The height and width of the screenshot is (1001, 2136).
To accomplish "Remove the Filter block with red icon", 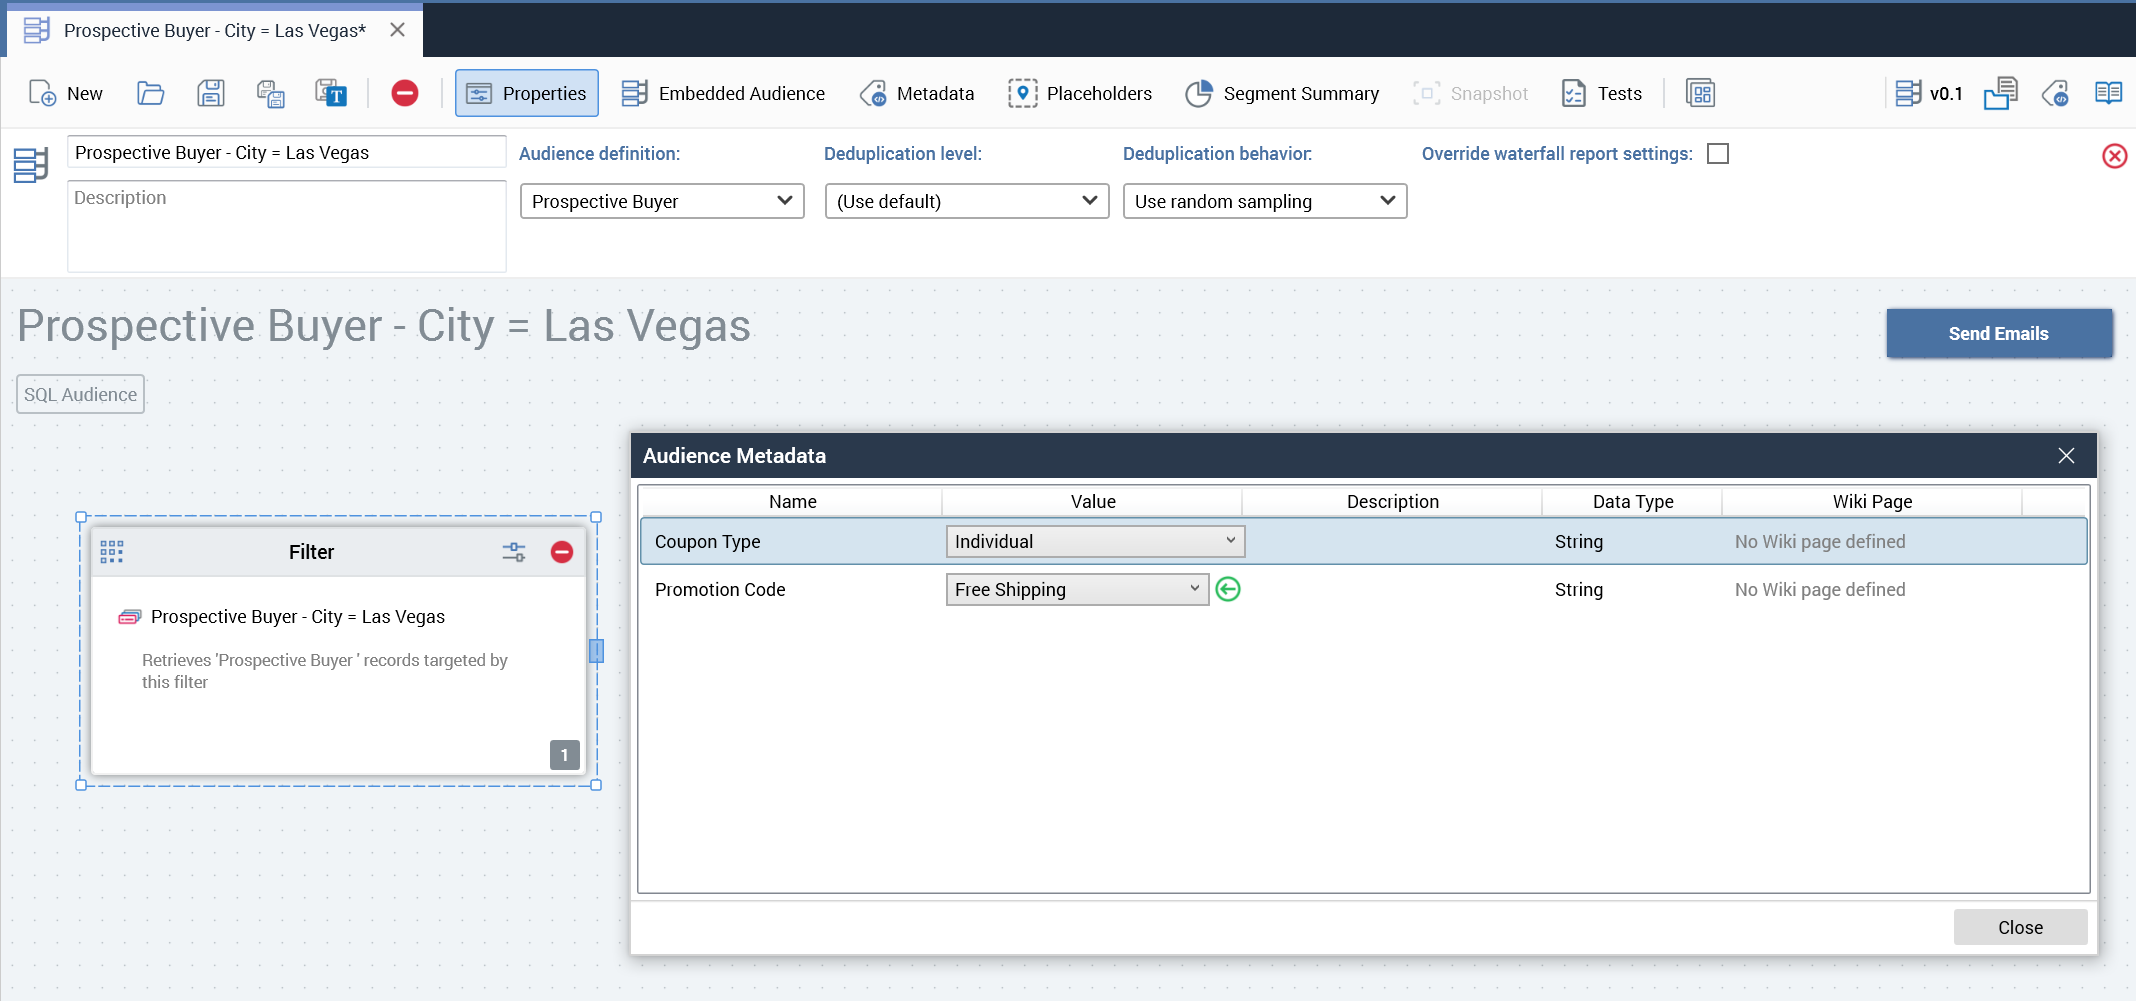I will click(x=562, y=552).
